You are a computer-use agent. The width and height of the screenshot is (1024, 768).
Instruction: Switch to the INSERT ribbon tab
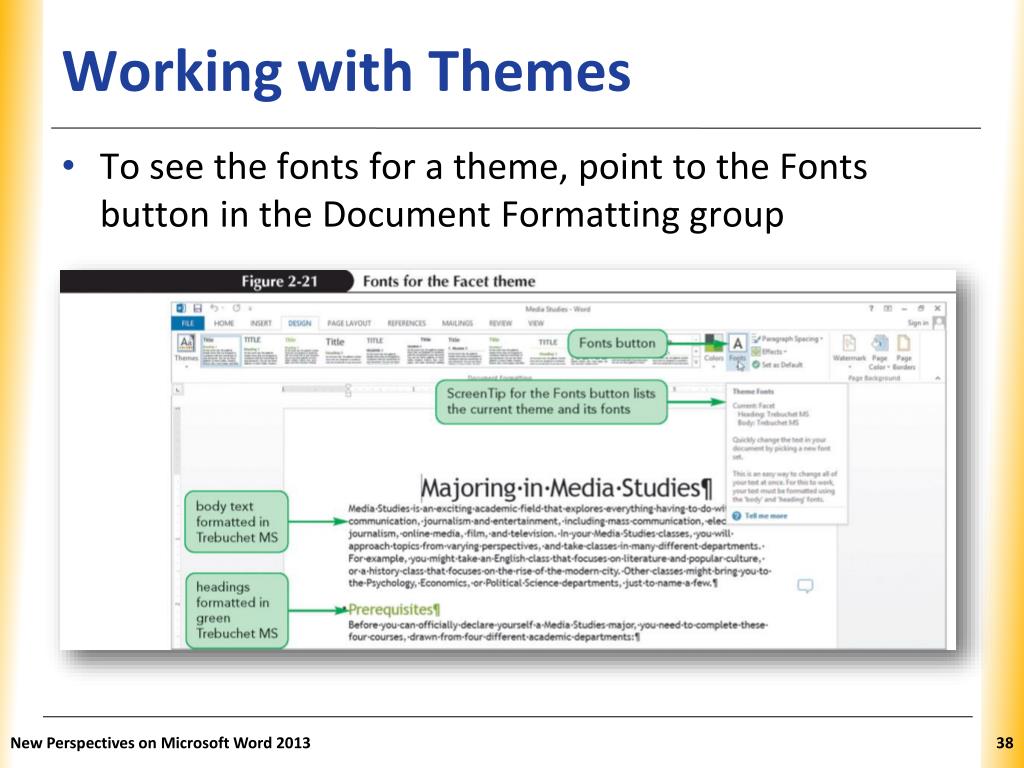click(261, 323)
